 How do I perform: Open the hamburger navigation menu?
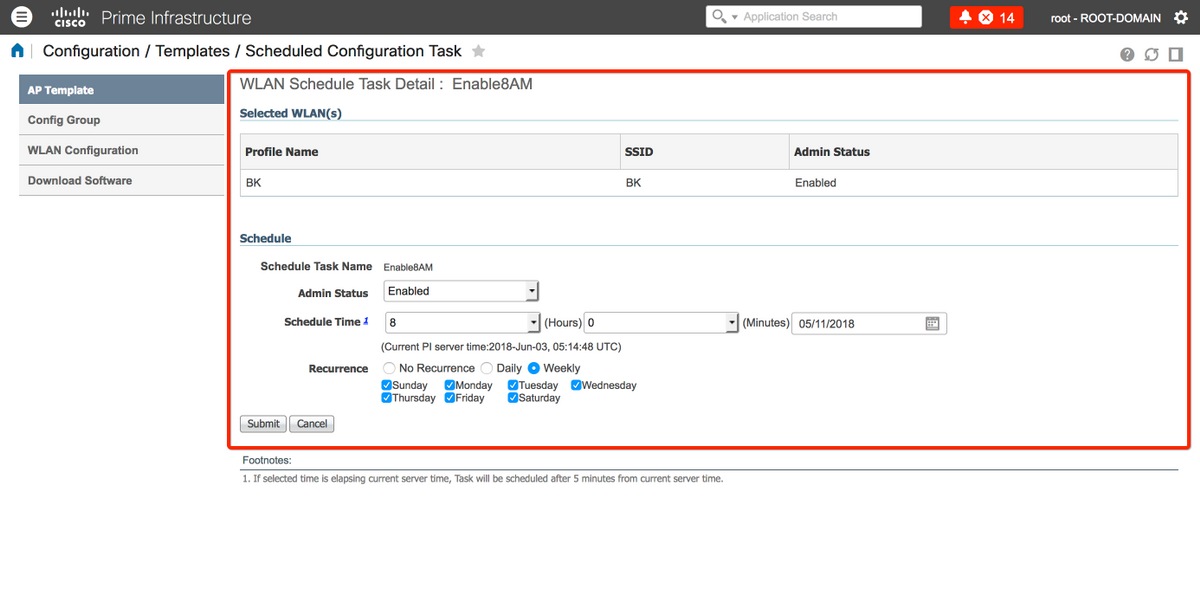tap(22, 17)
